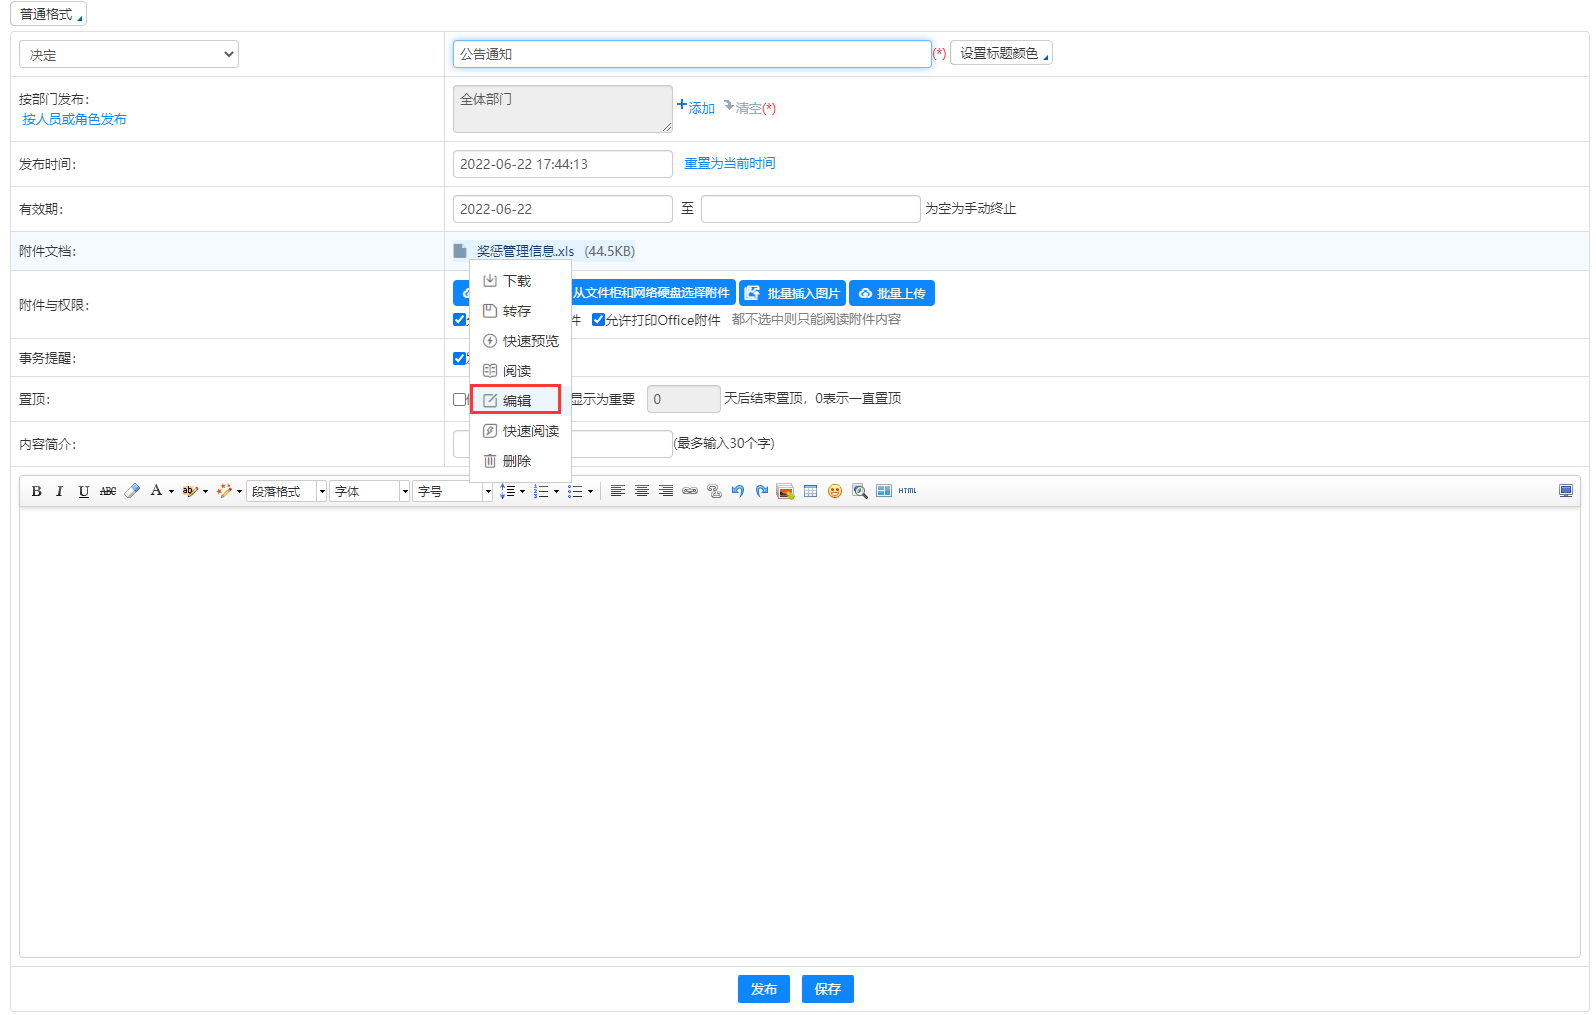Select 删除 in the attachment menu
This screenshot has width=1596, height=1015.
516,461
